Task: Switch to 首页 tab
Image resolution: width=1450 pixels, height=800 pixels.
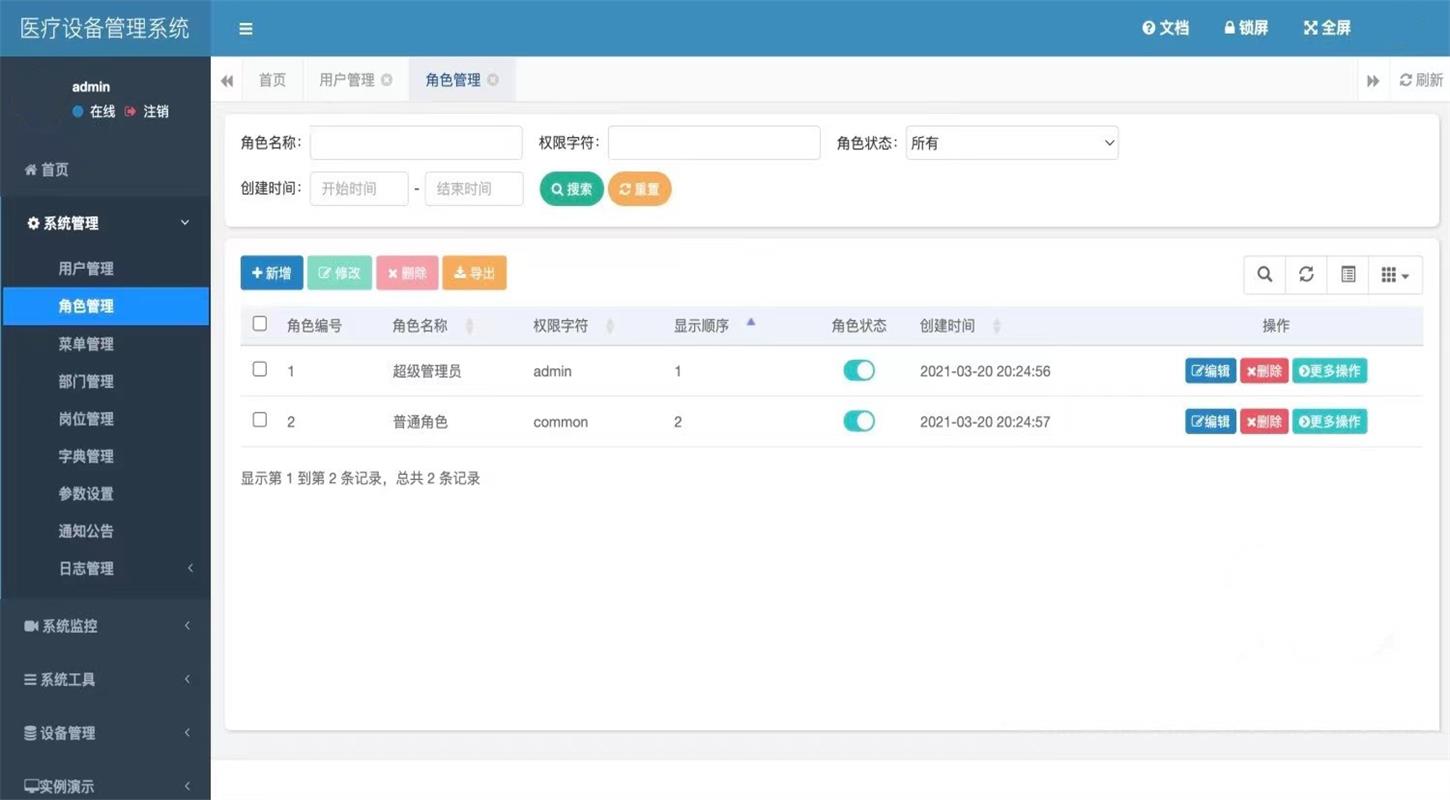Action: (x=272, y=80)
